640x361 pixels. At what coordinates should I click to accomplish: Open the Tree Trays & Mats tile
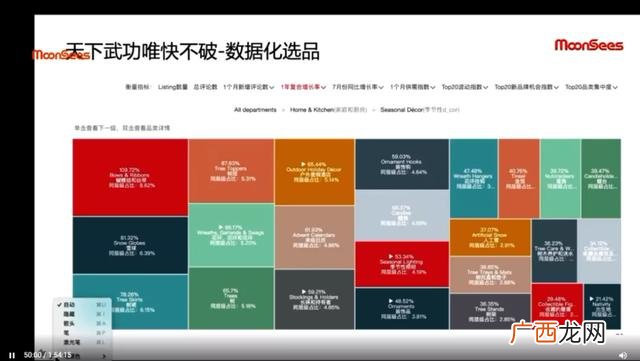[x=490, y=275]
